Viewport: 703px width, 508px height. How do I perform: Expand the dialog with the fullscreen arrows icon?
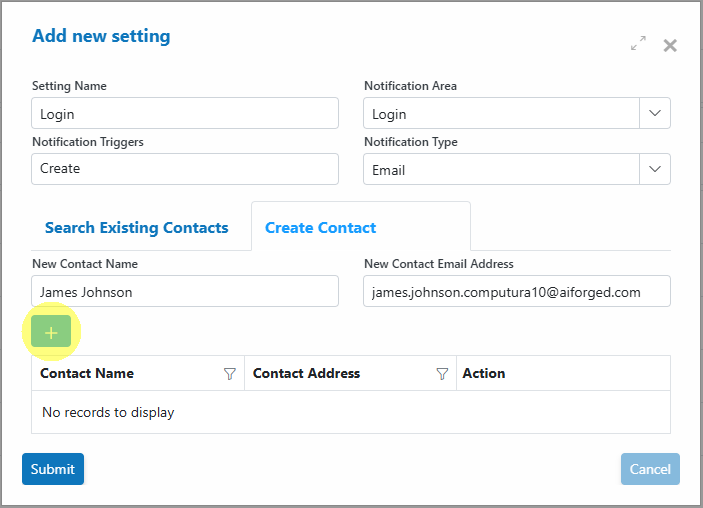(x=638, y=43)
